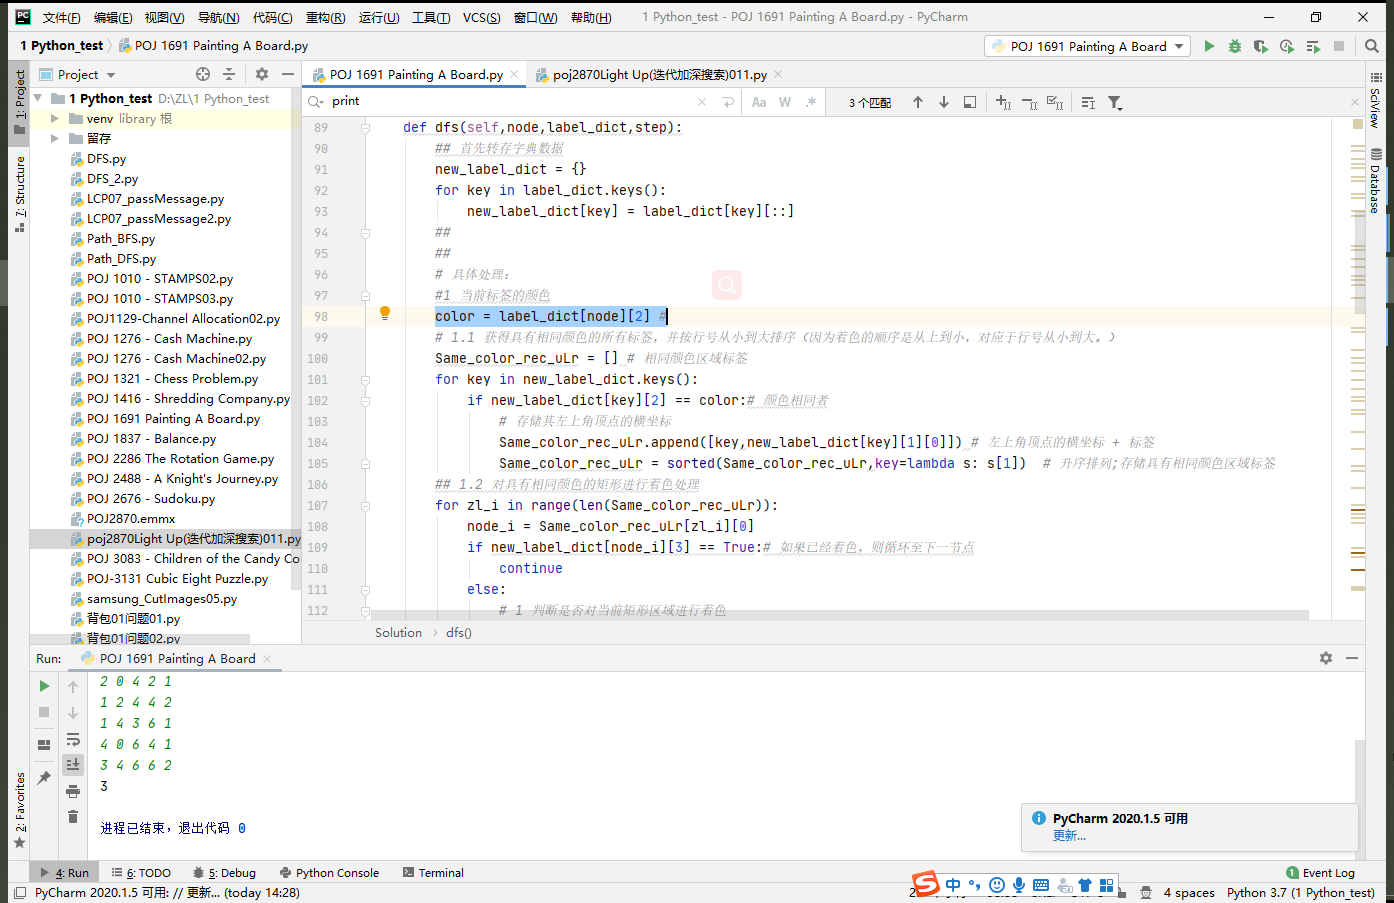Click Sogou input method icon
The height and width of the screenshot is (903, 1394).
tap(926, 884)
